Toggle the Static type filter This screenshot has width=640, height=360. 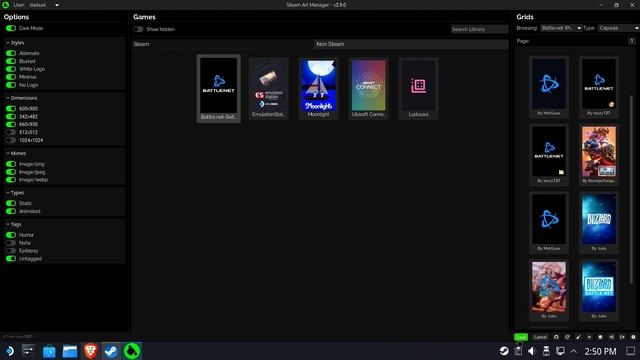tap(11, 203)
